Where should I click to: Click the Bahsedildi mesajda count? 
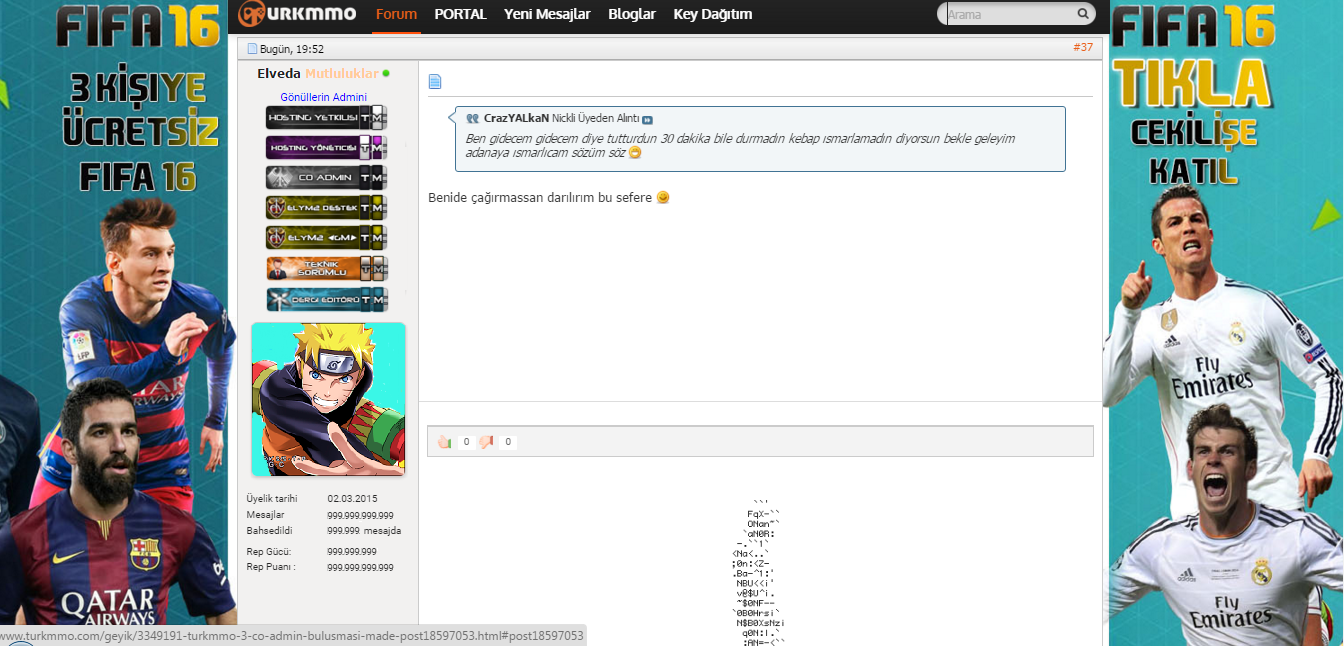click(364, 531)
